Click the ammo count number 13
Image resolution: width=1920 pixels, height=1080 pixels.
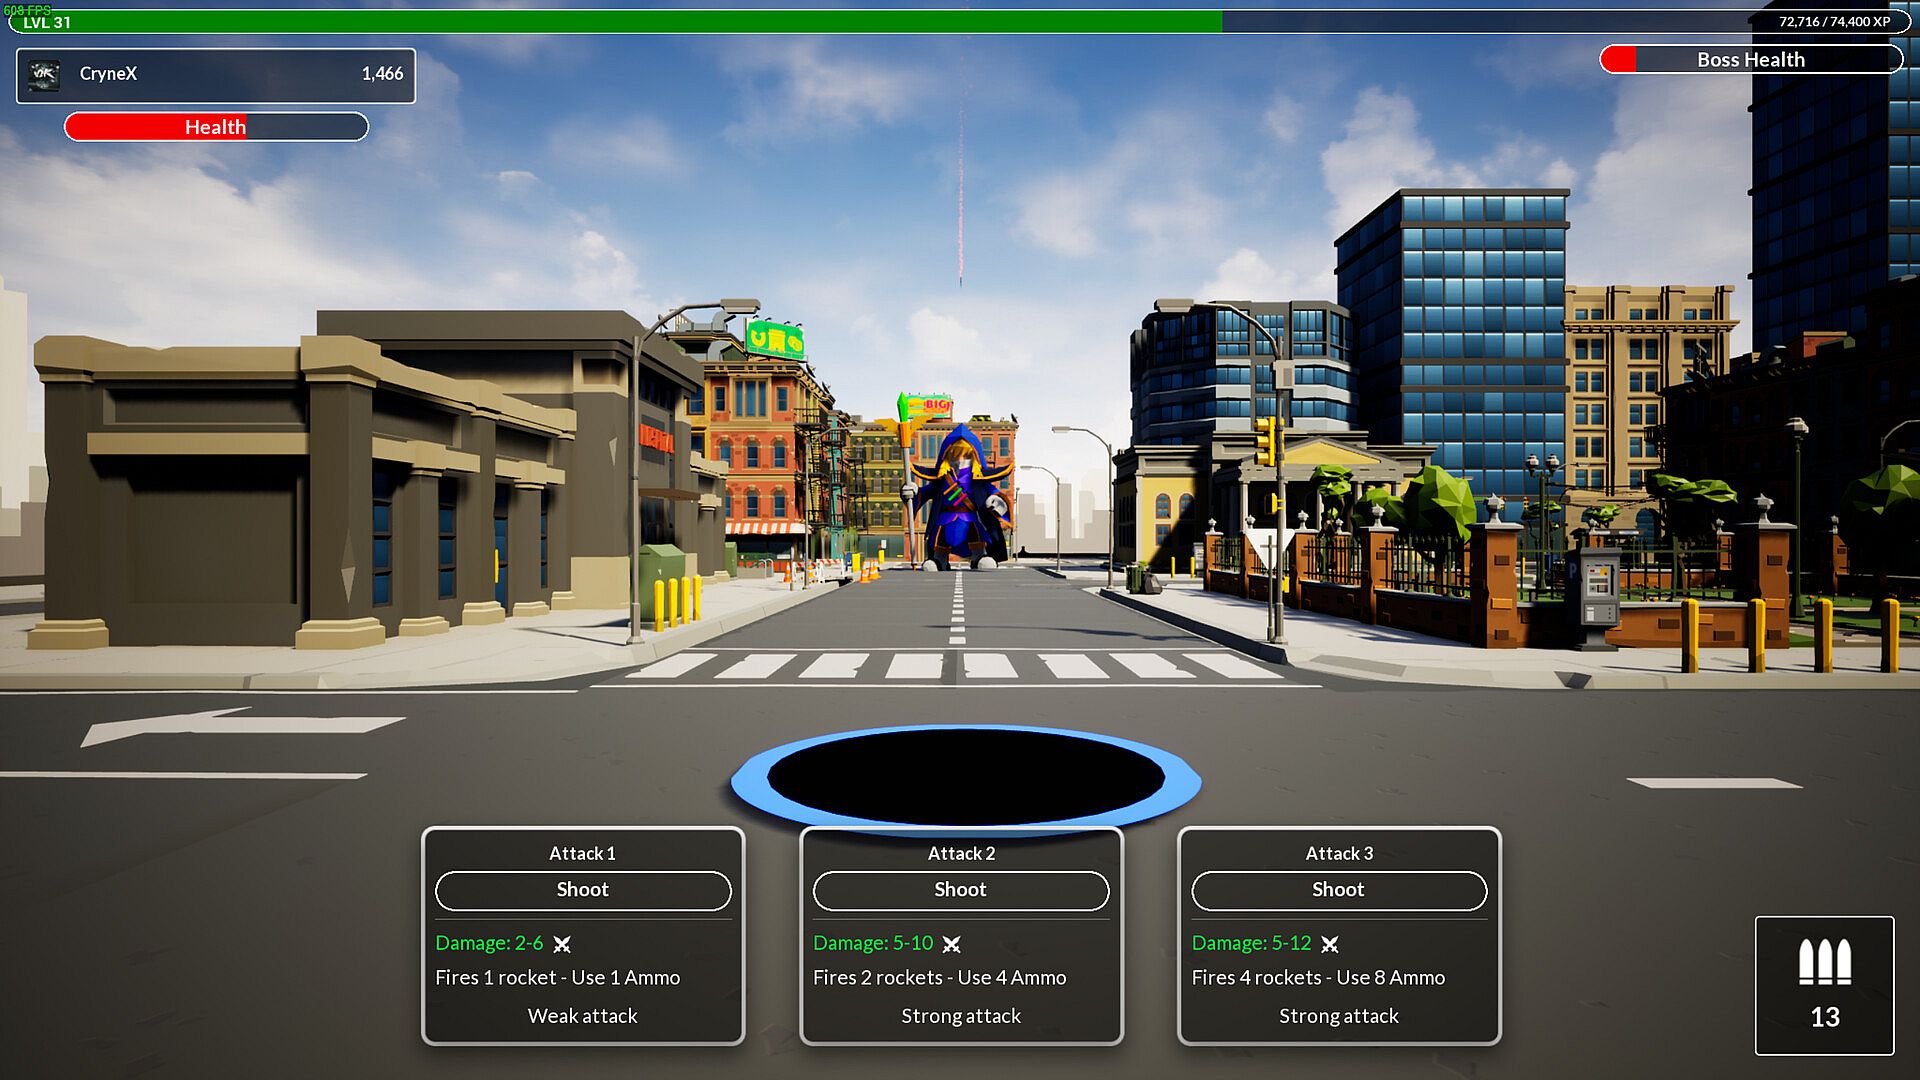(x=1824, y=1017)
